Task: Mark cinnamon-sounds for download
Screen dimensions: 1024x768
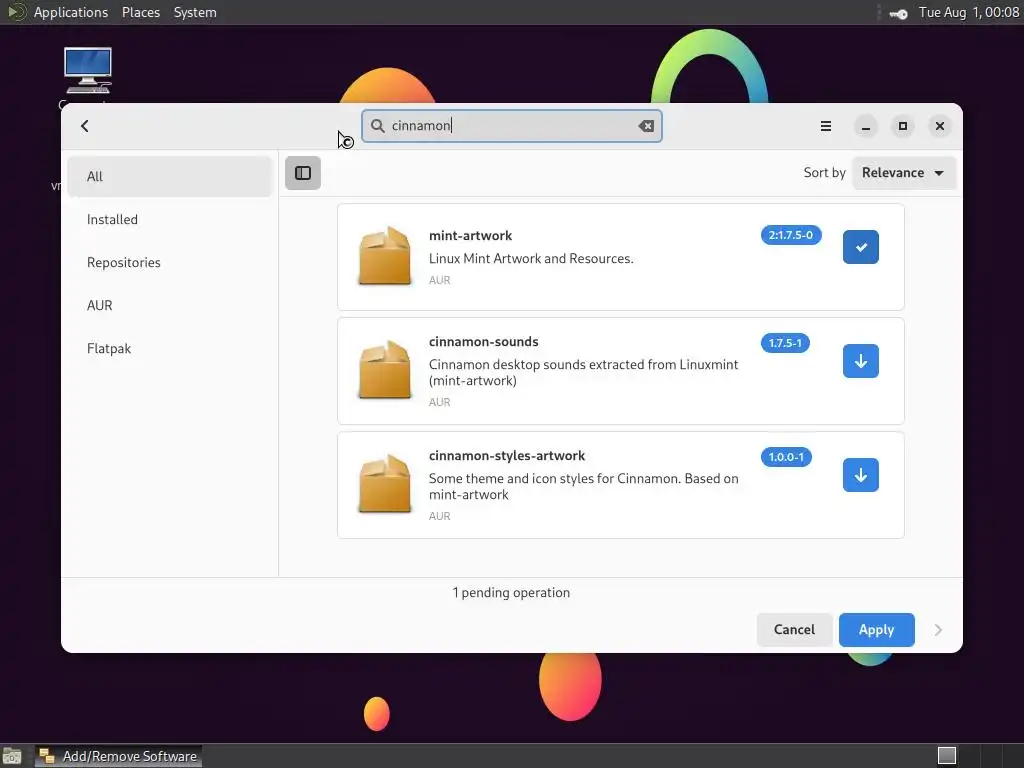Action: point(861,361)
